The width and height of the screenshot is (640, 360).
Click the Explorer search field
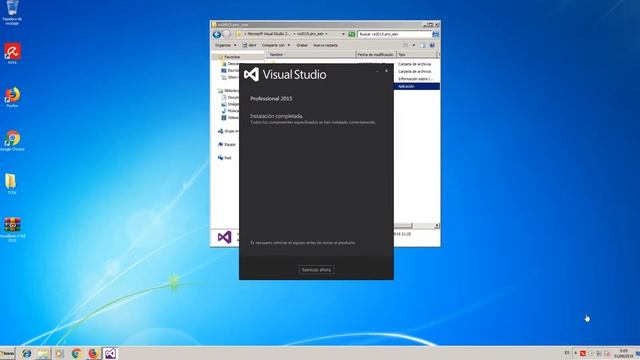pos(394,34)
